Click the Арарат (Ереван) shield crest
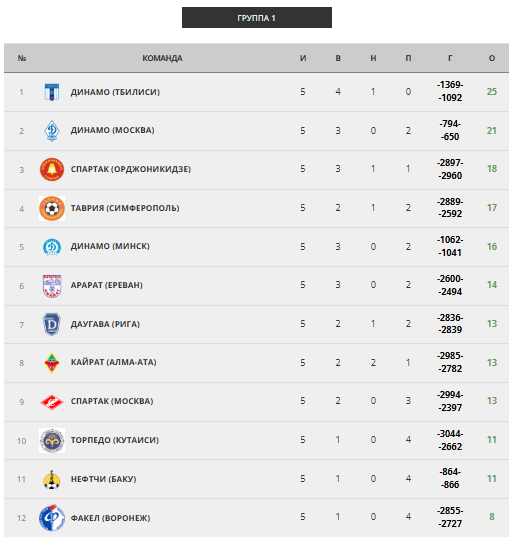518x542 pixels. pos(52,286)
